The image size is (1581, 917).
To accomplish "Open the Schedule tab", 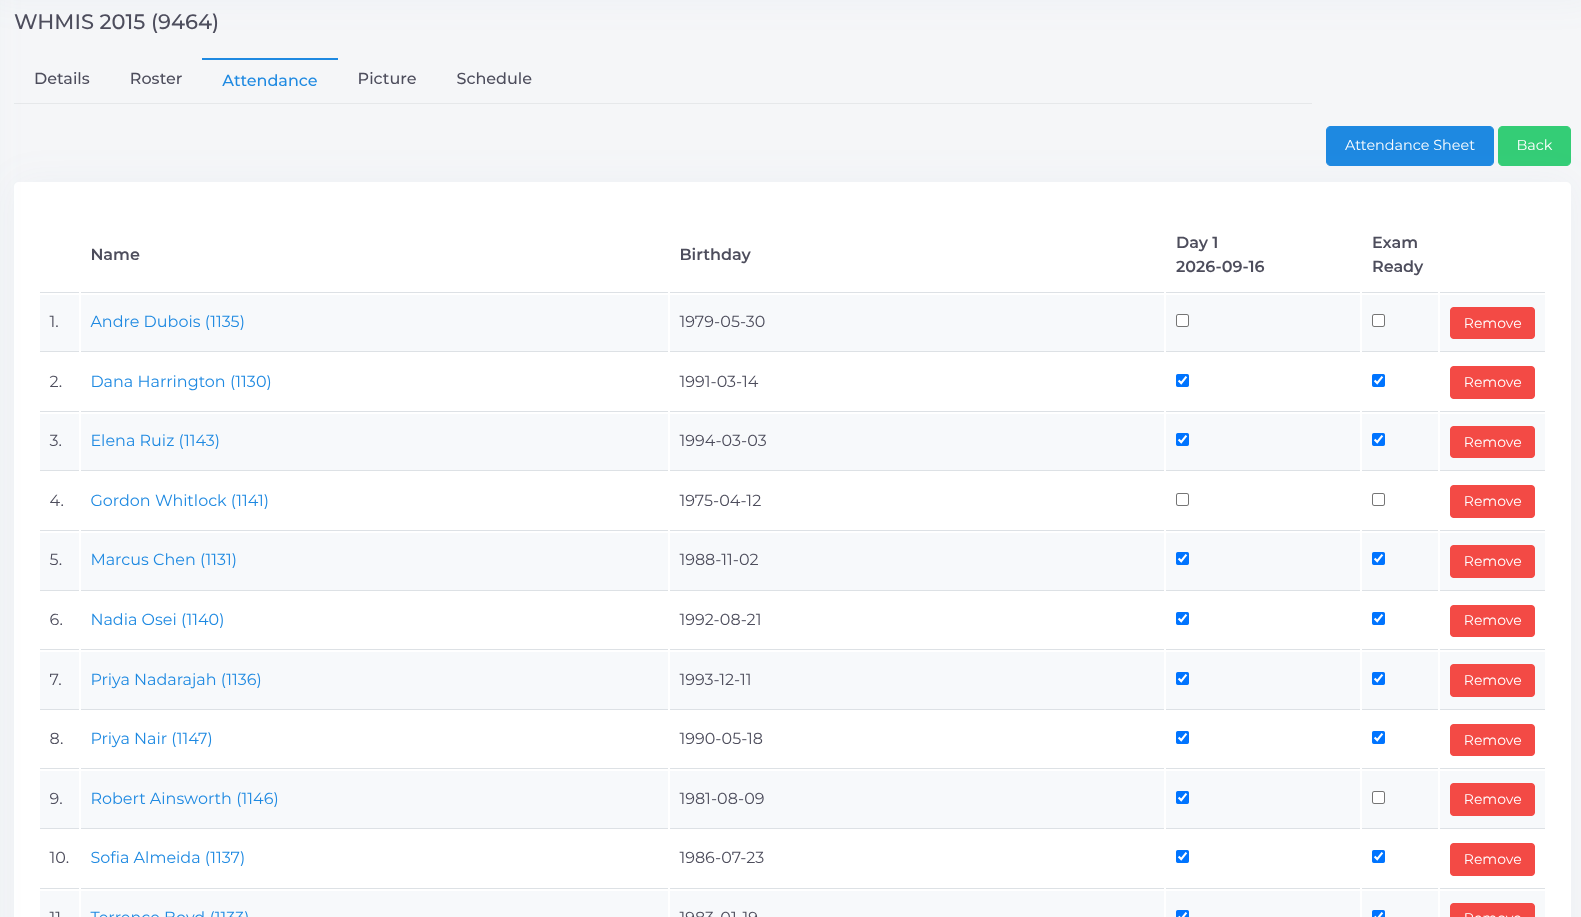I will pyautogui.click(x=494, y=79).
